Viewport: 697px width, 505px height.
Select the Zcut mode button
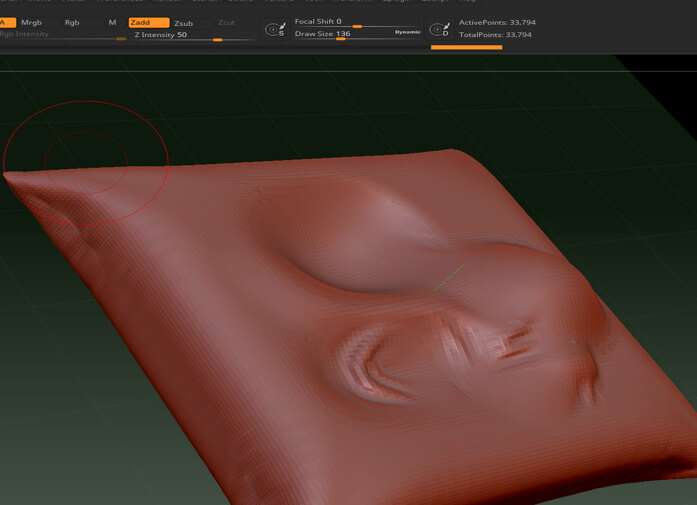227,22
